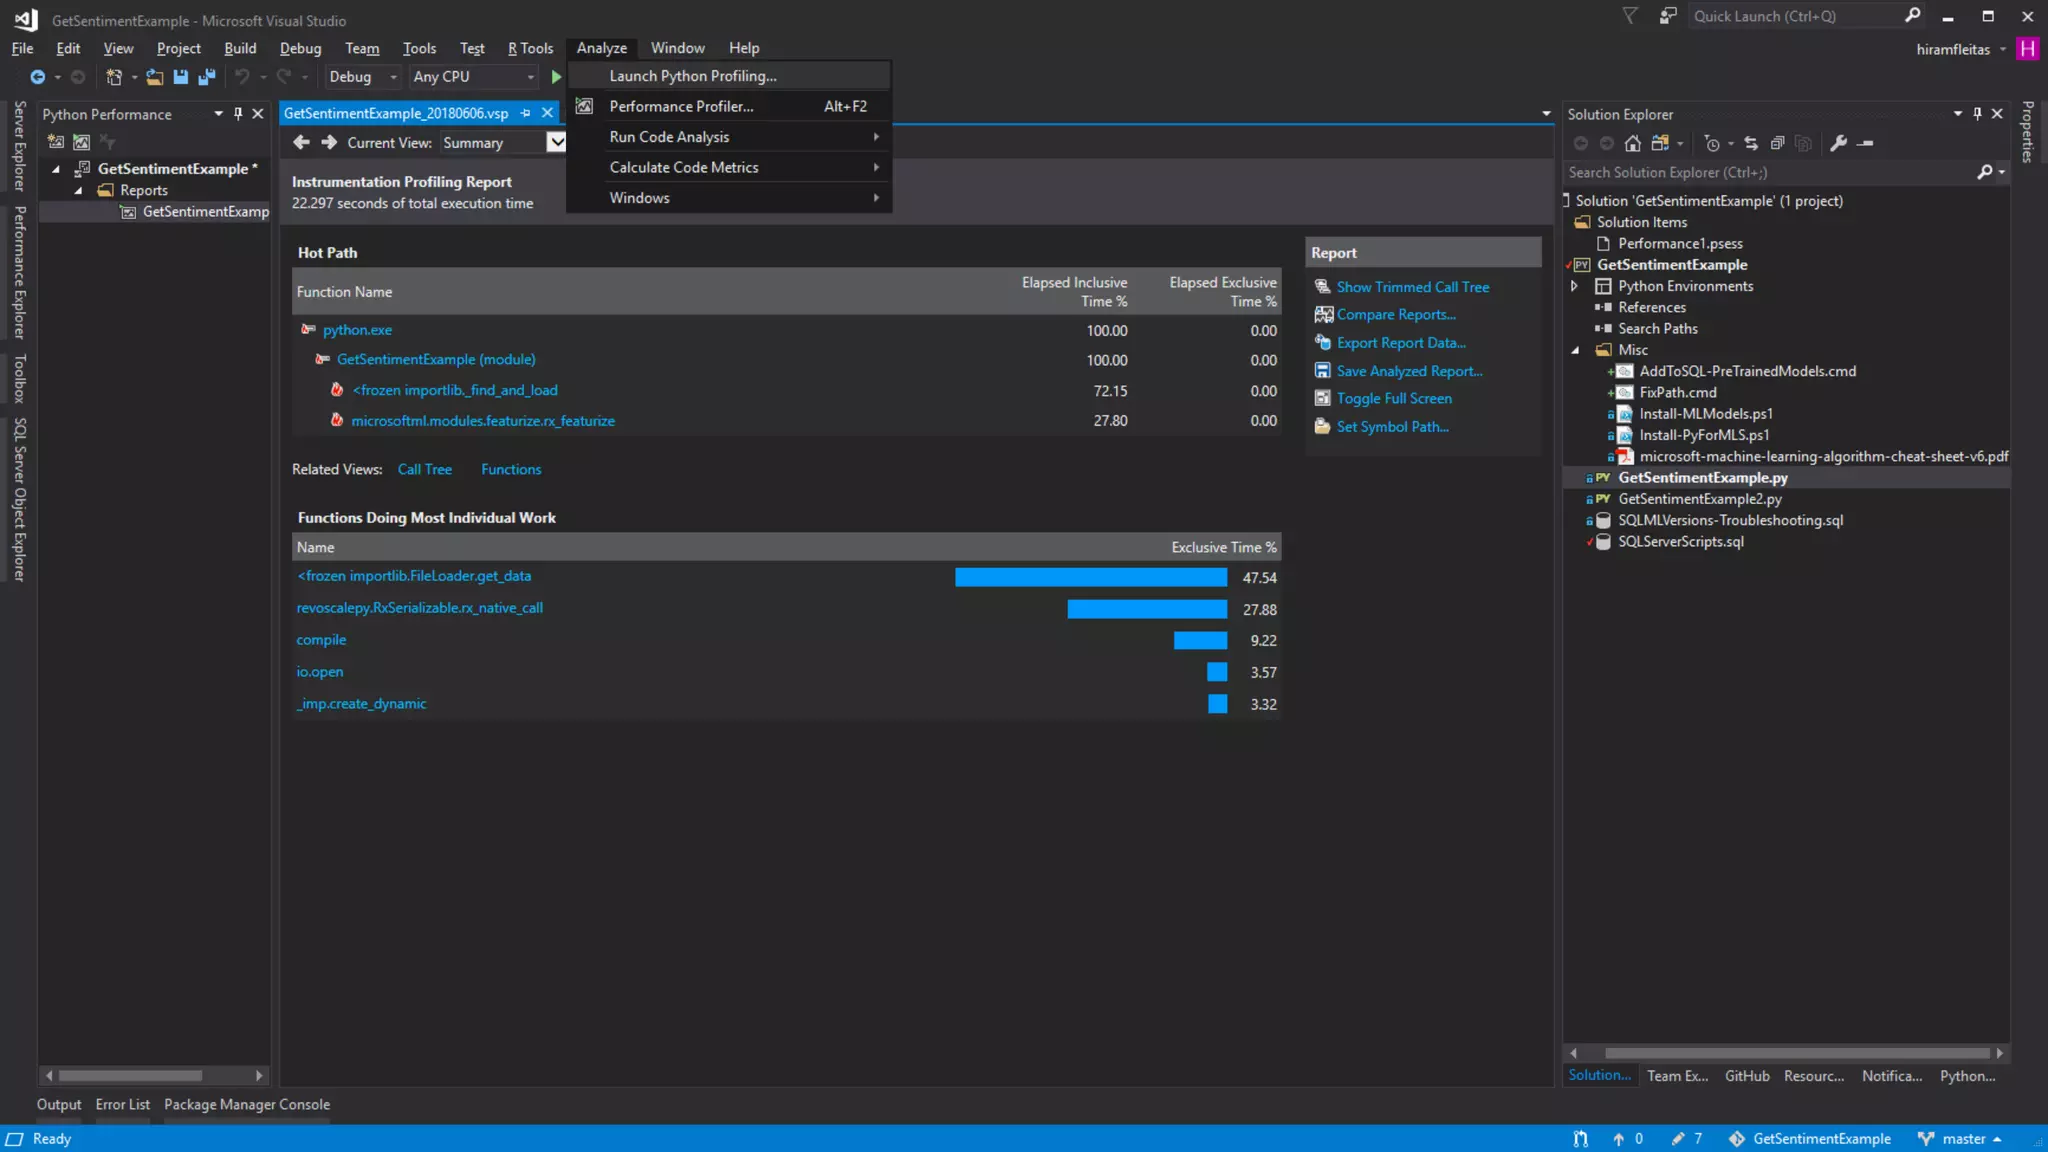Click the Sync with Active Document icon
The width and height of the screenshot is (2048, 1152).
click(x=1751, y=143)
